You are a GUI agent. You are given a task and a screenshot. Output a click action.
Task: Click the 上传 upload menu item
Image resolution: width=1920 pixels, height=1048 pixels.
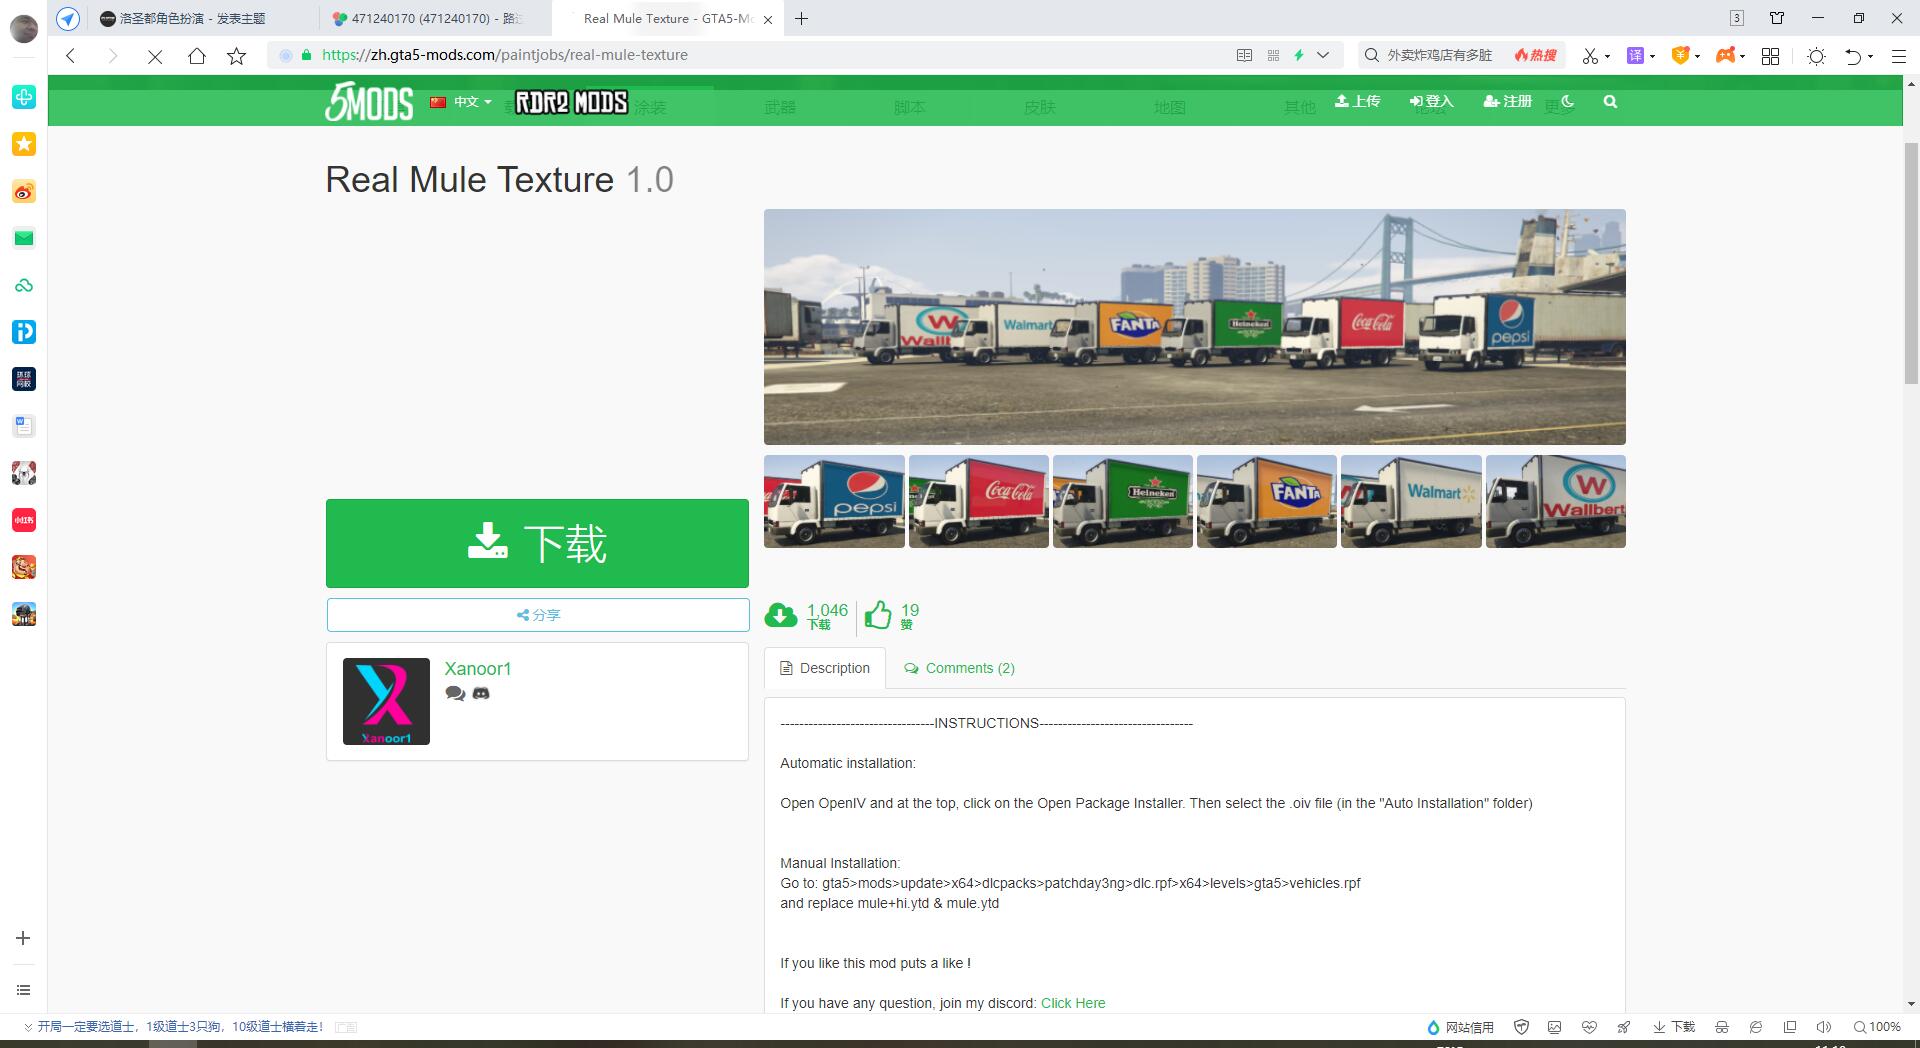click(x=1357, y=101)
